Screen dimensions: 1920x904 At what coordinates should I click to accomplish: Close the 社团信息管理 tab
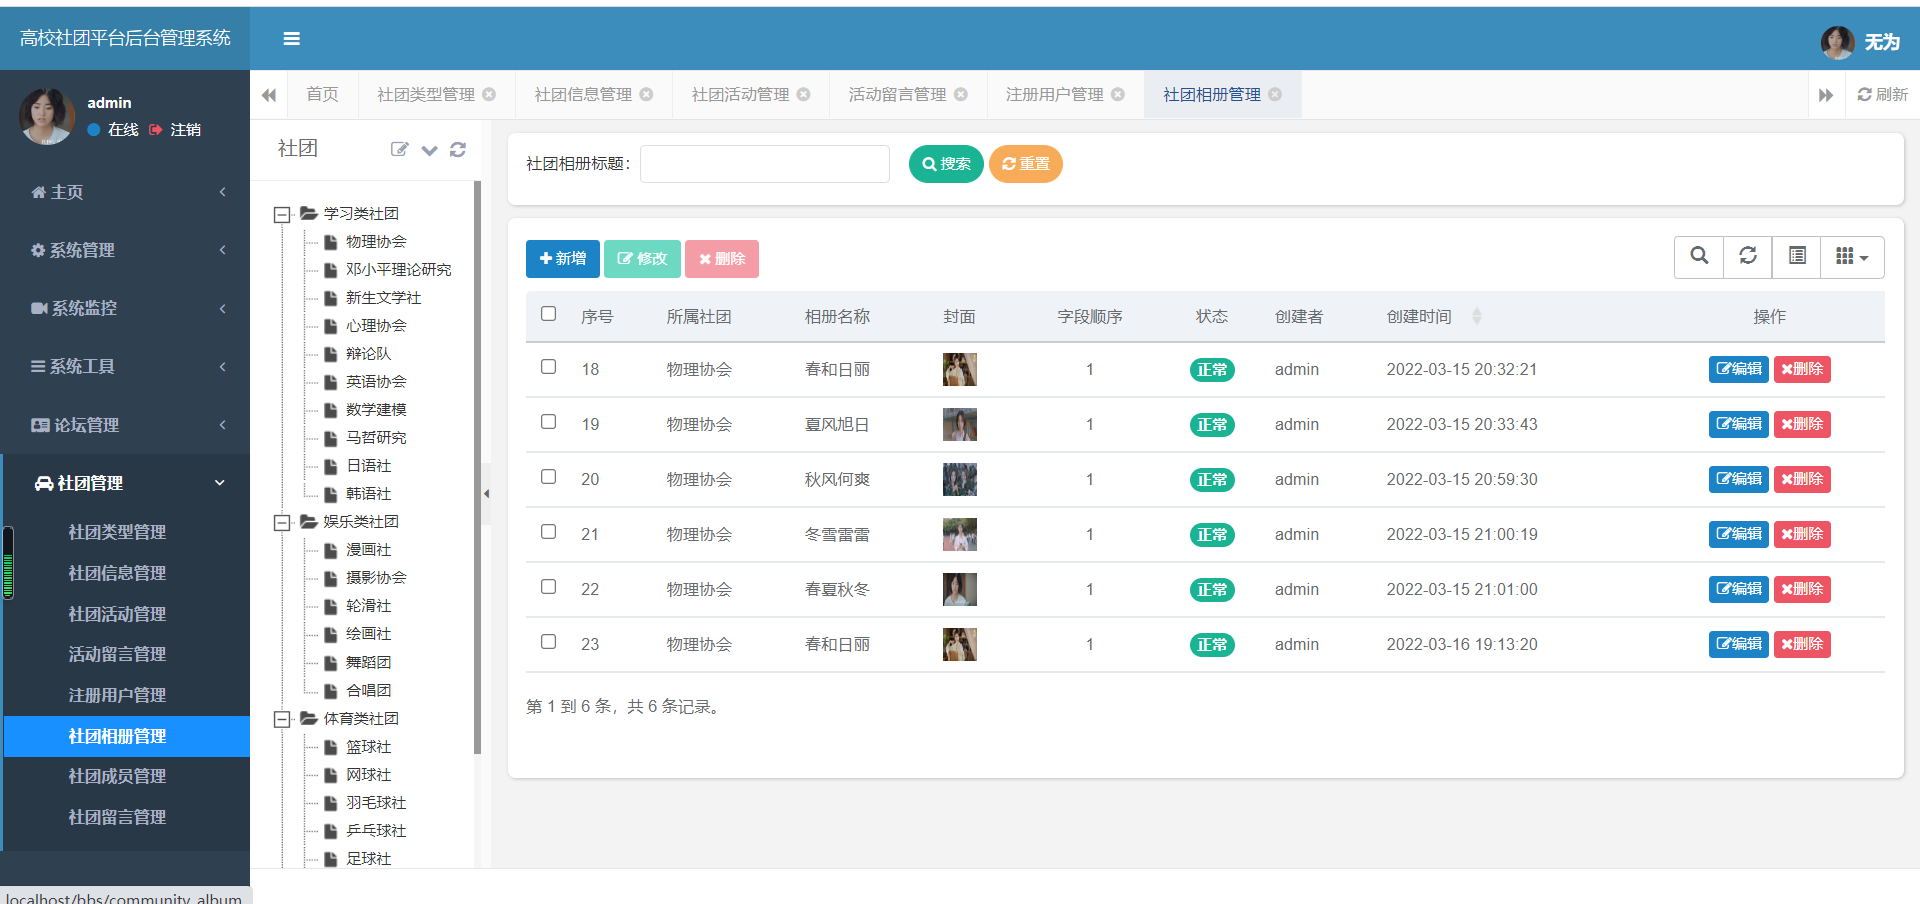tap(646, 94)
